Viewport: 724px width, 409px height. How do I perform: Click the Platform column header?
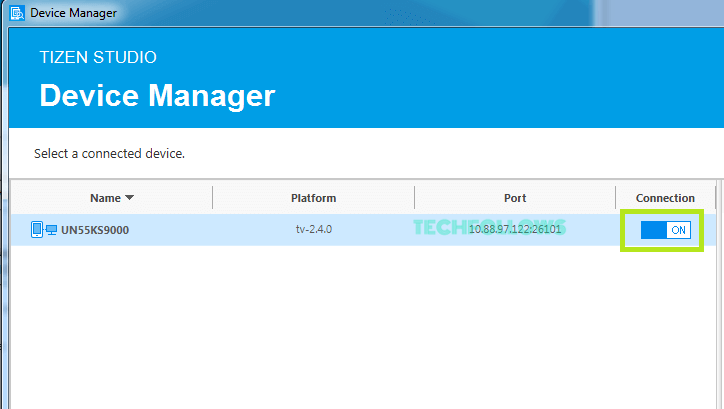[x=314, y=198]
